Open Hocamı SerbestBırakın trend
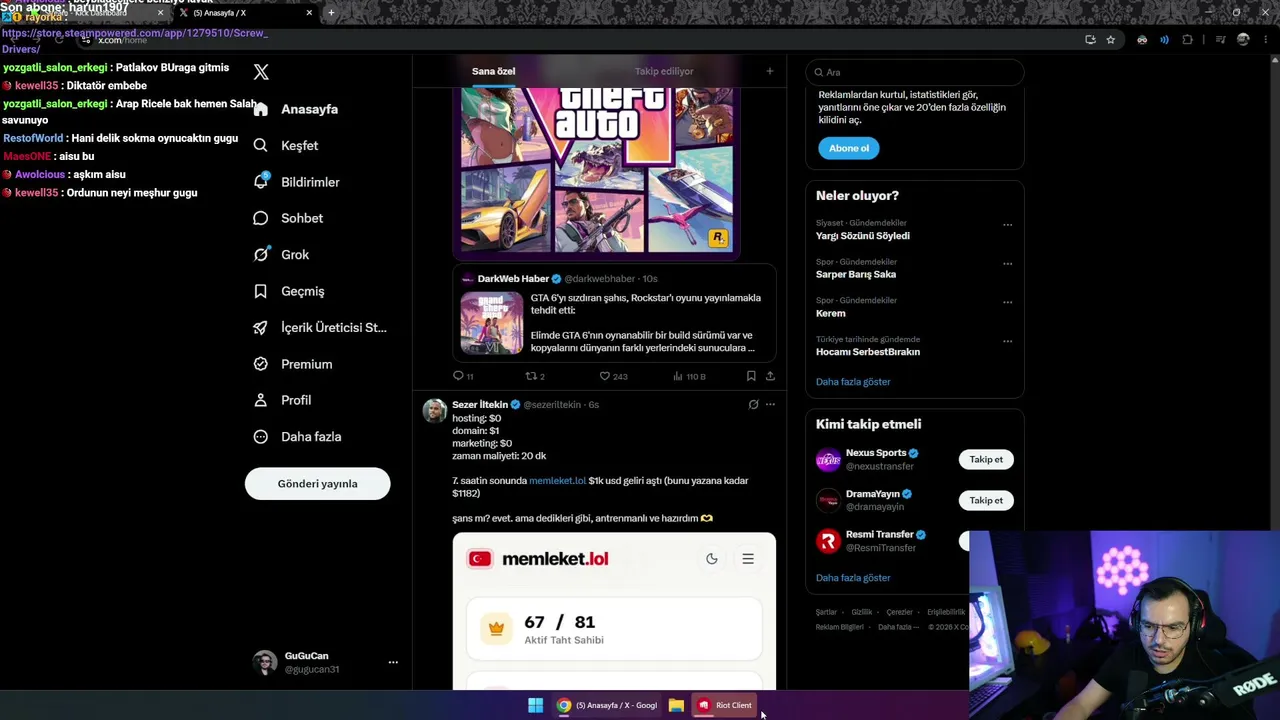This screenshot has height=720, width=1280. [x=868, y=352]
